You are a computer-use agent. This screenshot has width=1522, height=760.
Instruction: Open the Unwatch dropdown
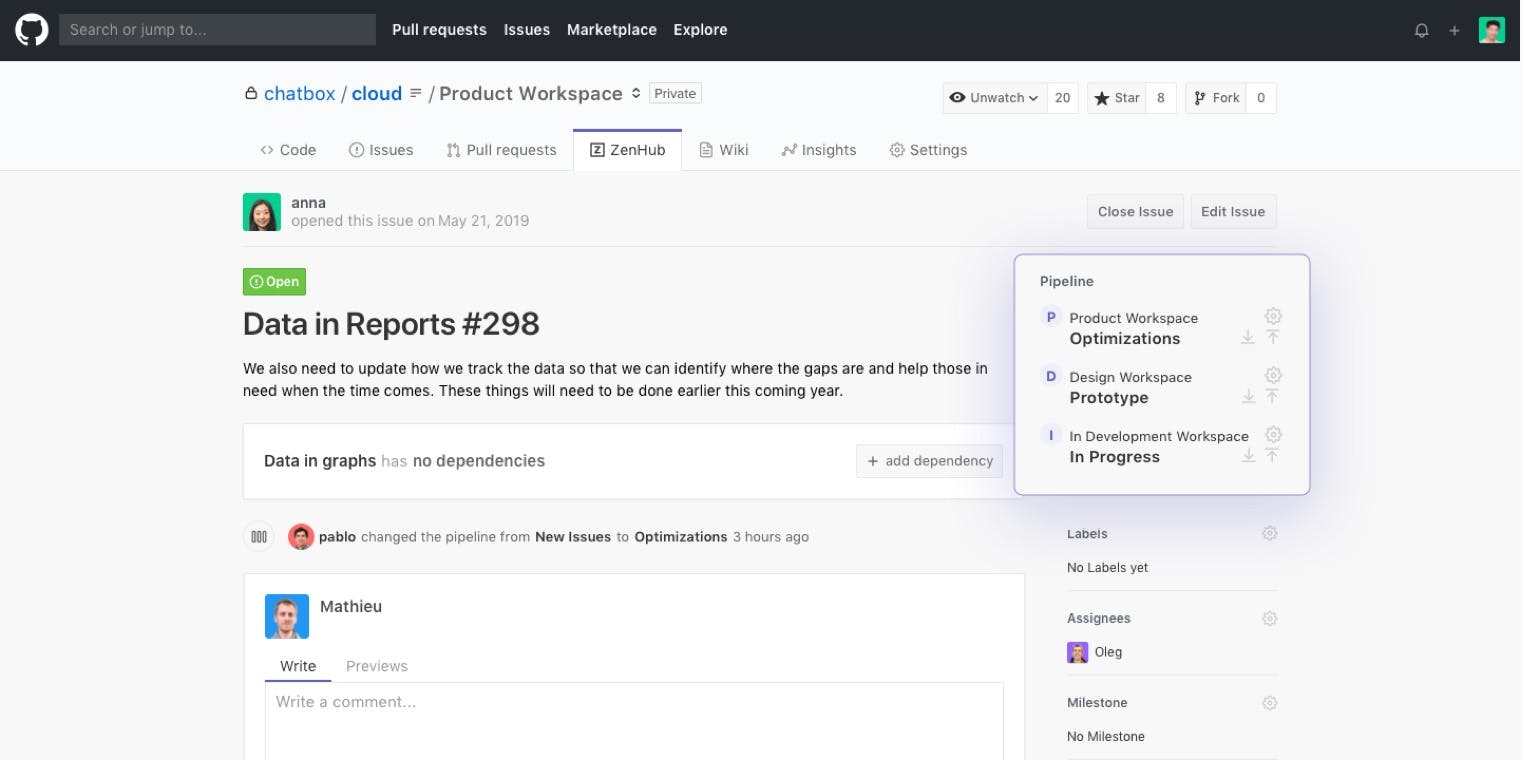pyautogui.click(x=996, y=98)
